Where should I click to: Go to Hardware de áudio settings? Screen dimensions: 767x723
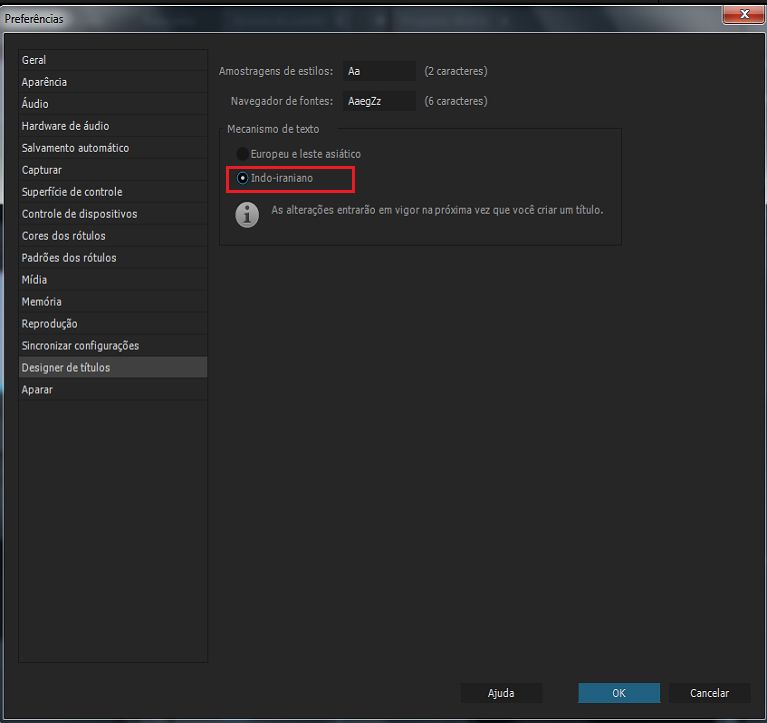[x=113, y=126]
